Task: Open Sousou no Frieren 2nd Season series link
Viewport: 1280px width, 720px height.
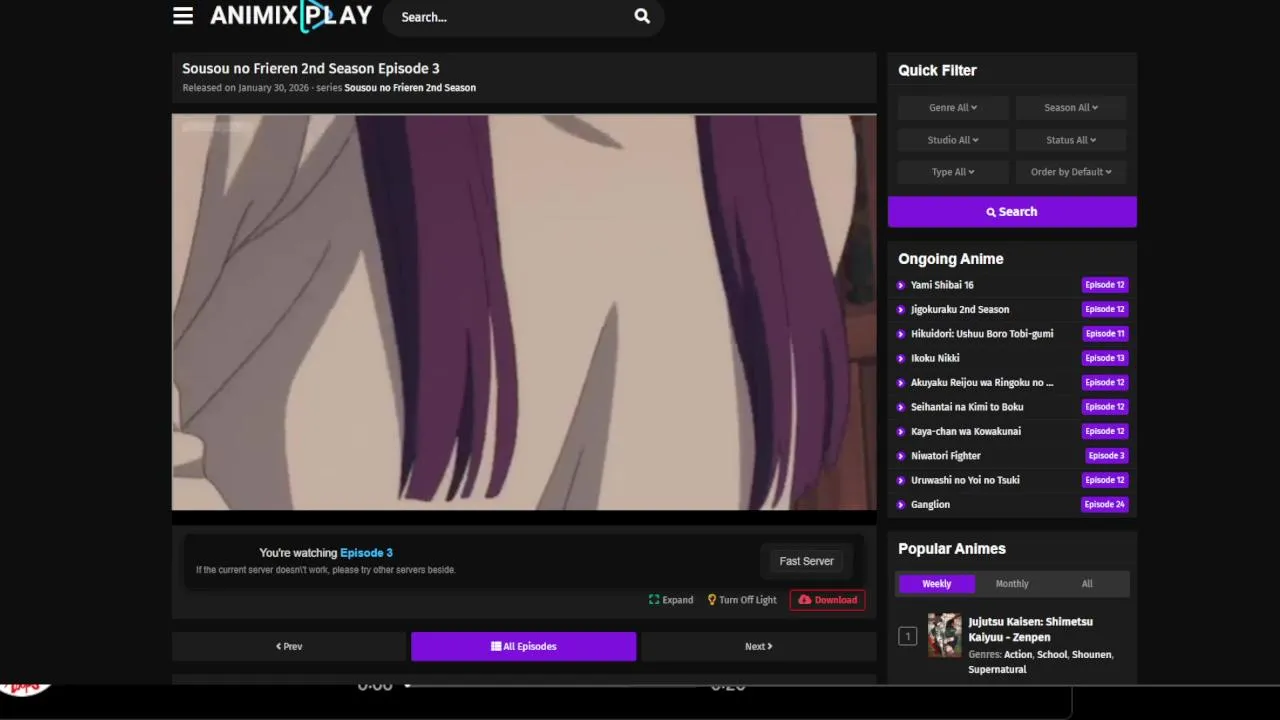Action: pyautogui.click(x=410, y=88)
